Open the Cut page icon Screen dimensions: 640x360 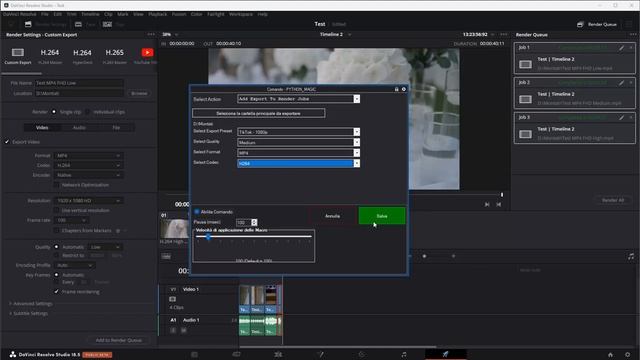click(x=236, y=354)
